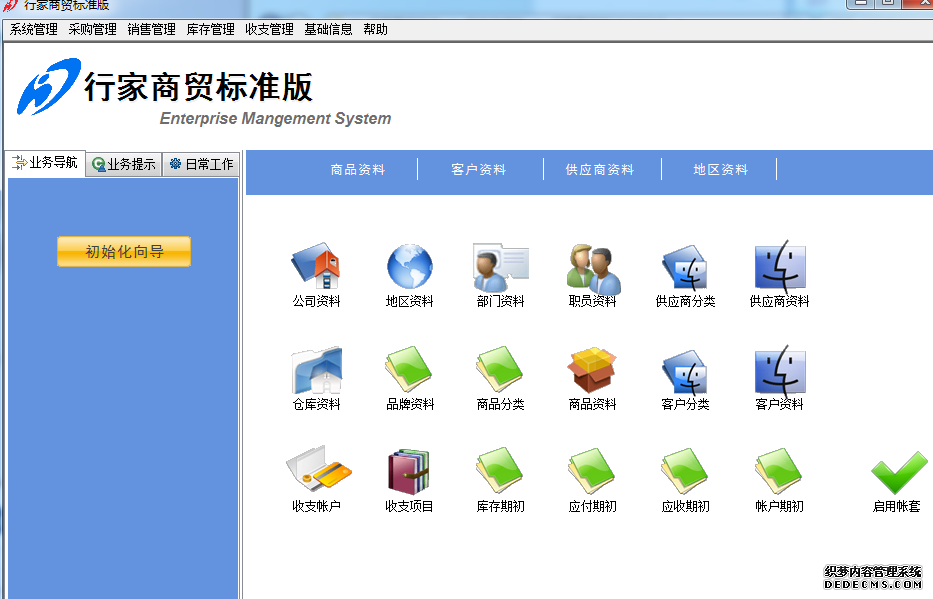
Task: Click 商品资料 in the blue header bar
Action: pos(358,170)
